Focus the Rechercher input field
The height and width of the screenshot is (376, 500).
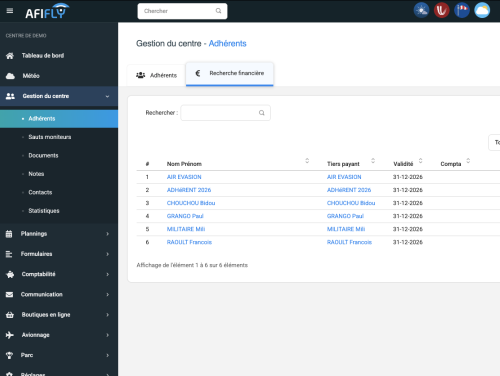point(225,113)
